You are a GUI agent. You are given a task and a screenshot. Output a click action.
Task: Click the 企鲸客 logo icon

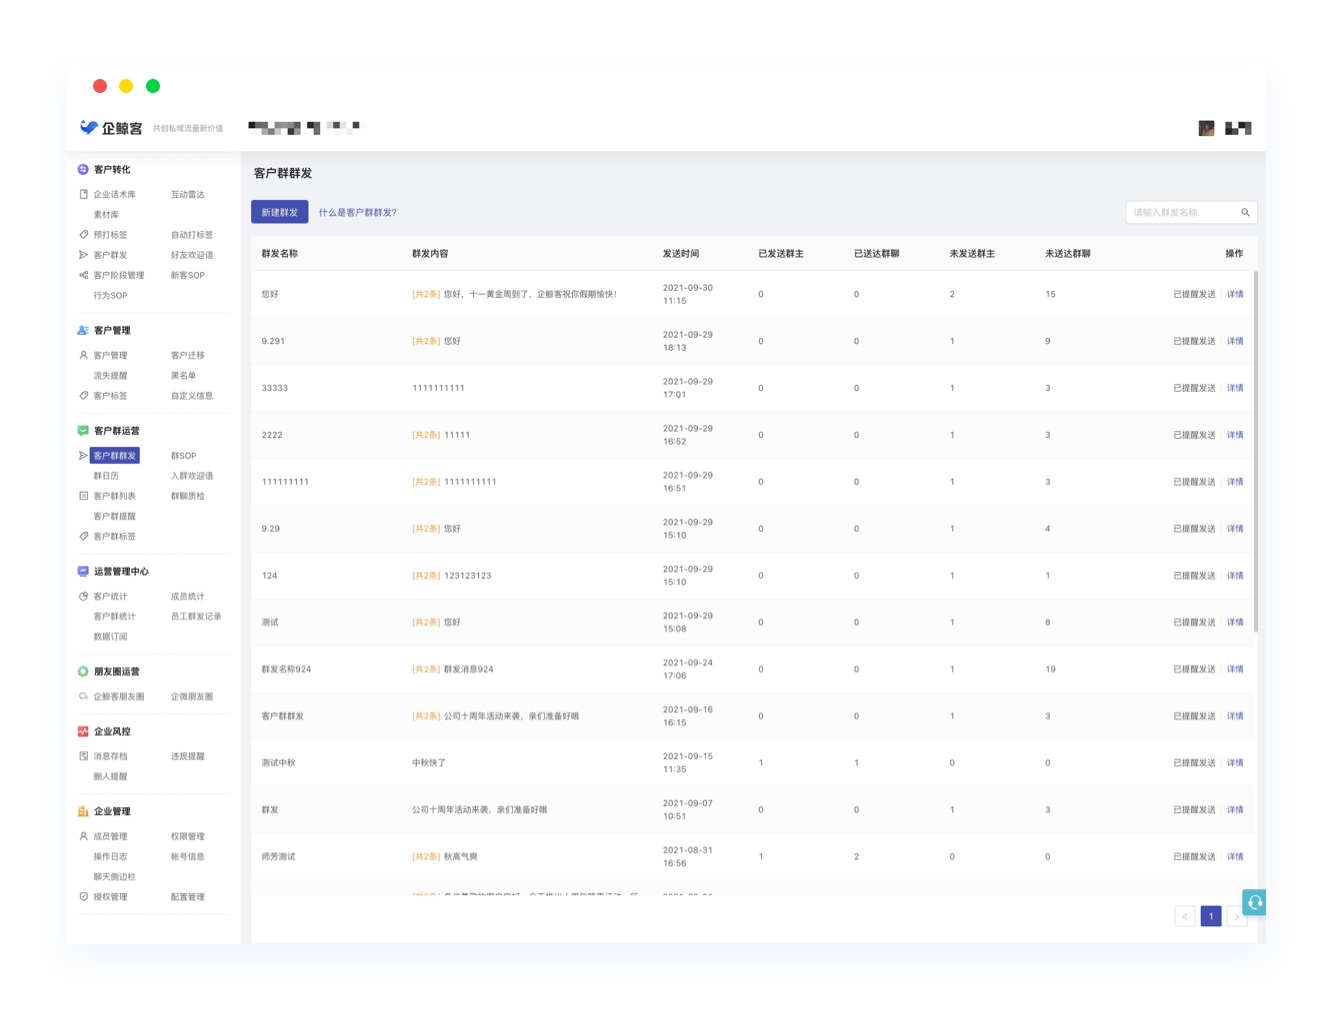point(89,127)
